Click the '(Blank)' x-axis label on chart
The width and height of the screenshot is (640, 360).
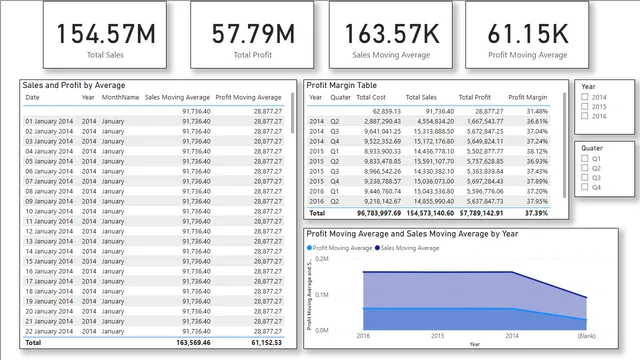click(x=587, y=336)
